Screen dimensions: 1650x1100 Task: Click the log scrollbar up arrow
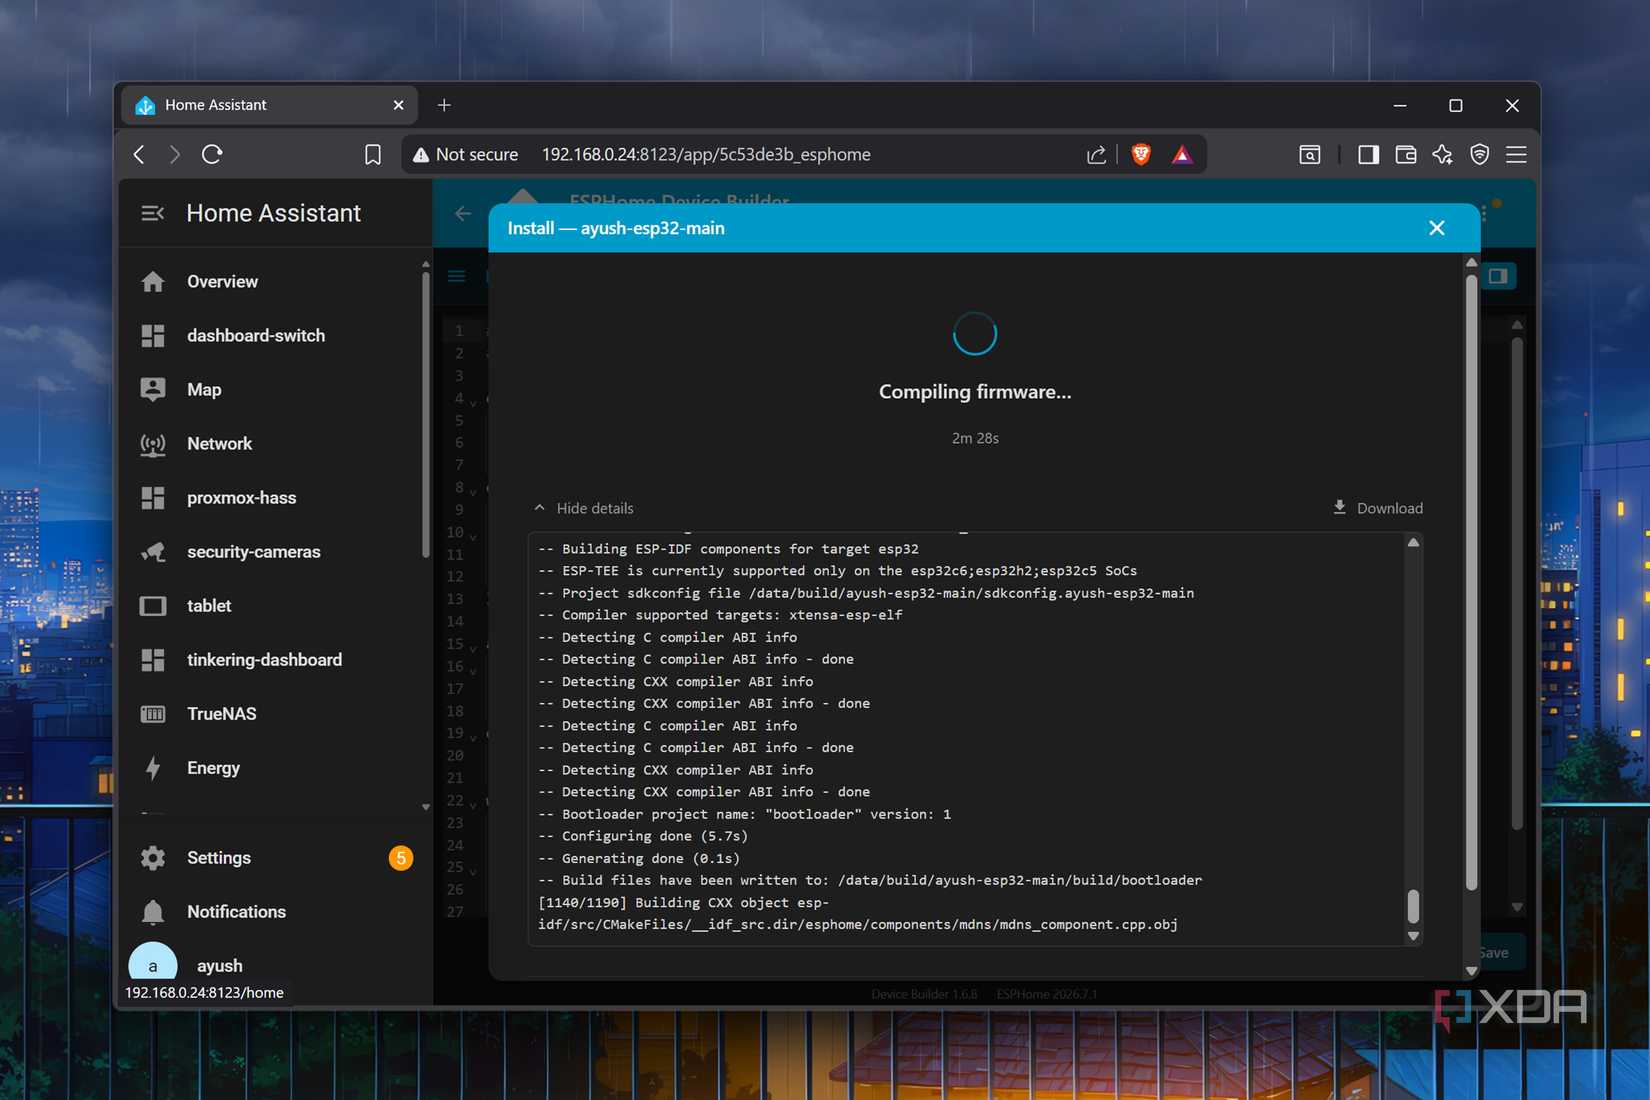(x=1413, y=542)
